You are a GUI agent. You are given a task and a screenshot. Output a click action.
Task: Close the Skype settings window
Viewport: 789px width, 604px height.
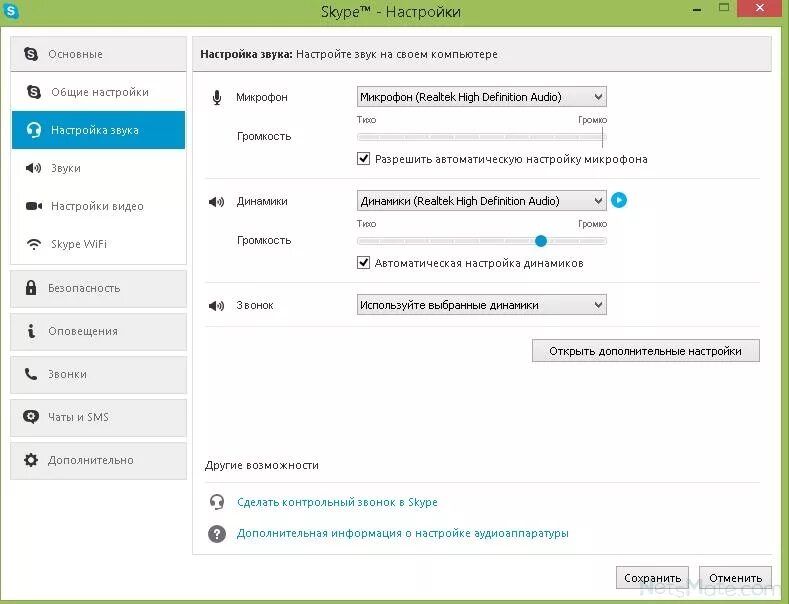tap(760, 8)
